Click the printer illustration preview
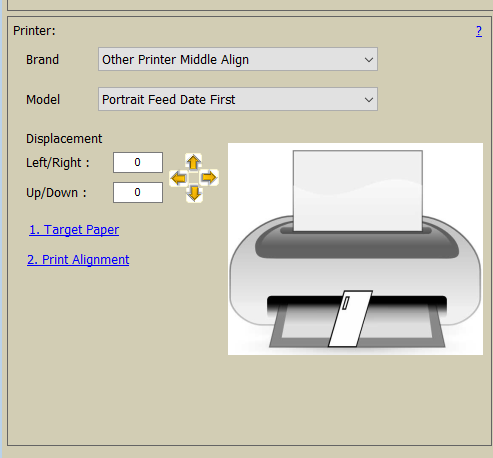The width and height of the screenshot is (493, 458). pos(355,249)
